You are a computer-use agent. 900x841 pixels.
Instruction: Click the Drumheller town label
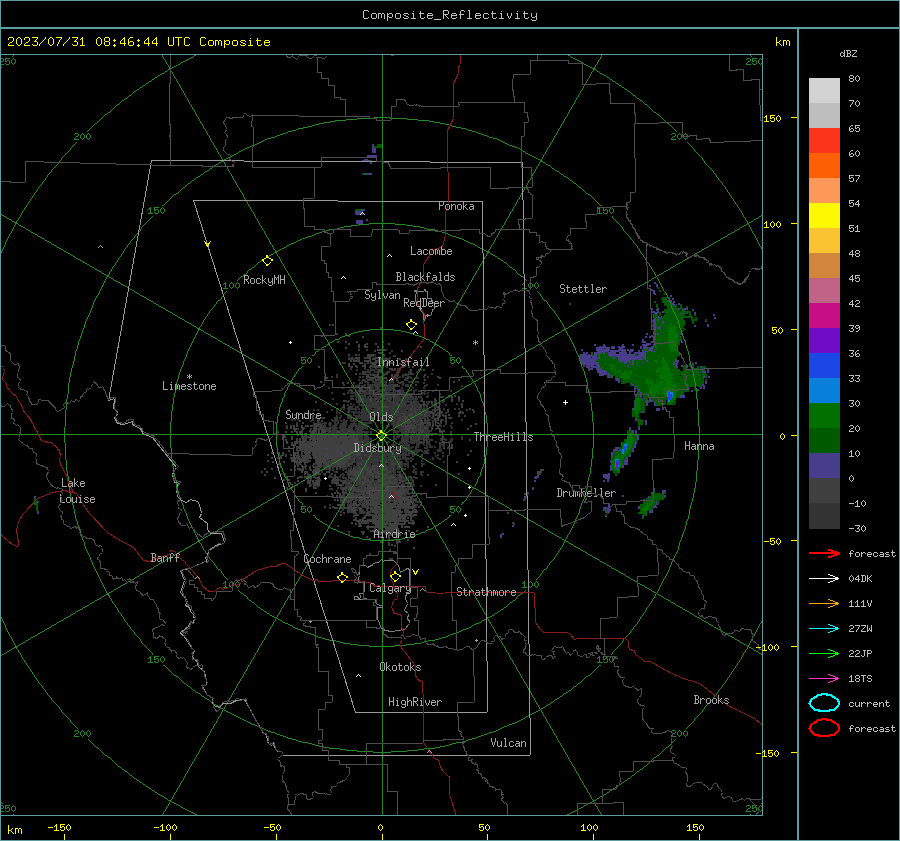click(x=586, y=493)
